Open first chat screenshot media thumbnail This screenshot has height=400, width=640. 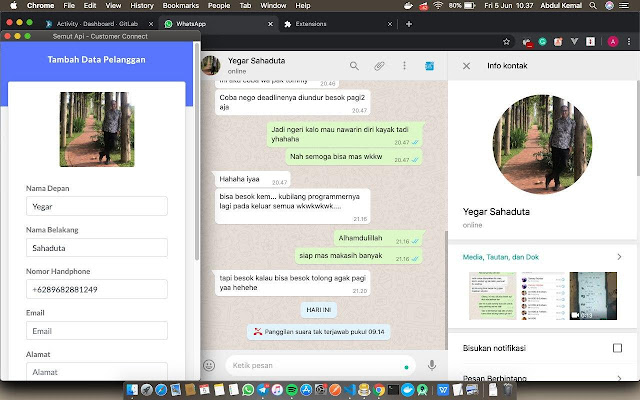493,296
